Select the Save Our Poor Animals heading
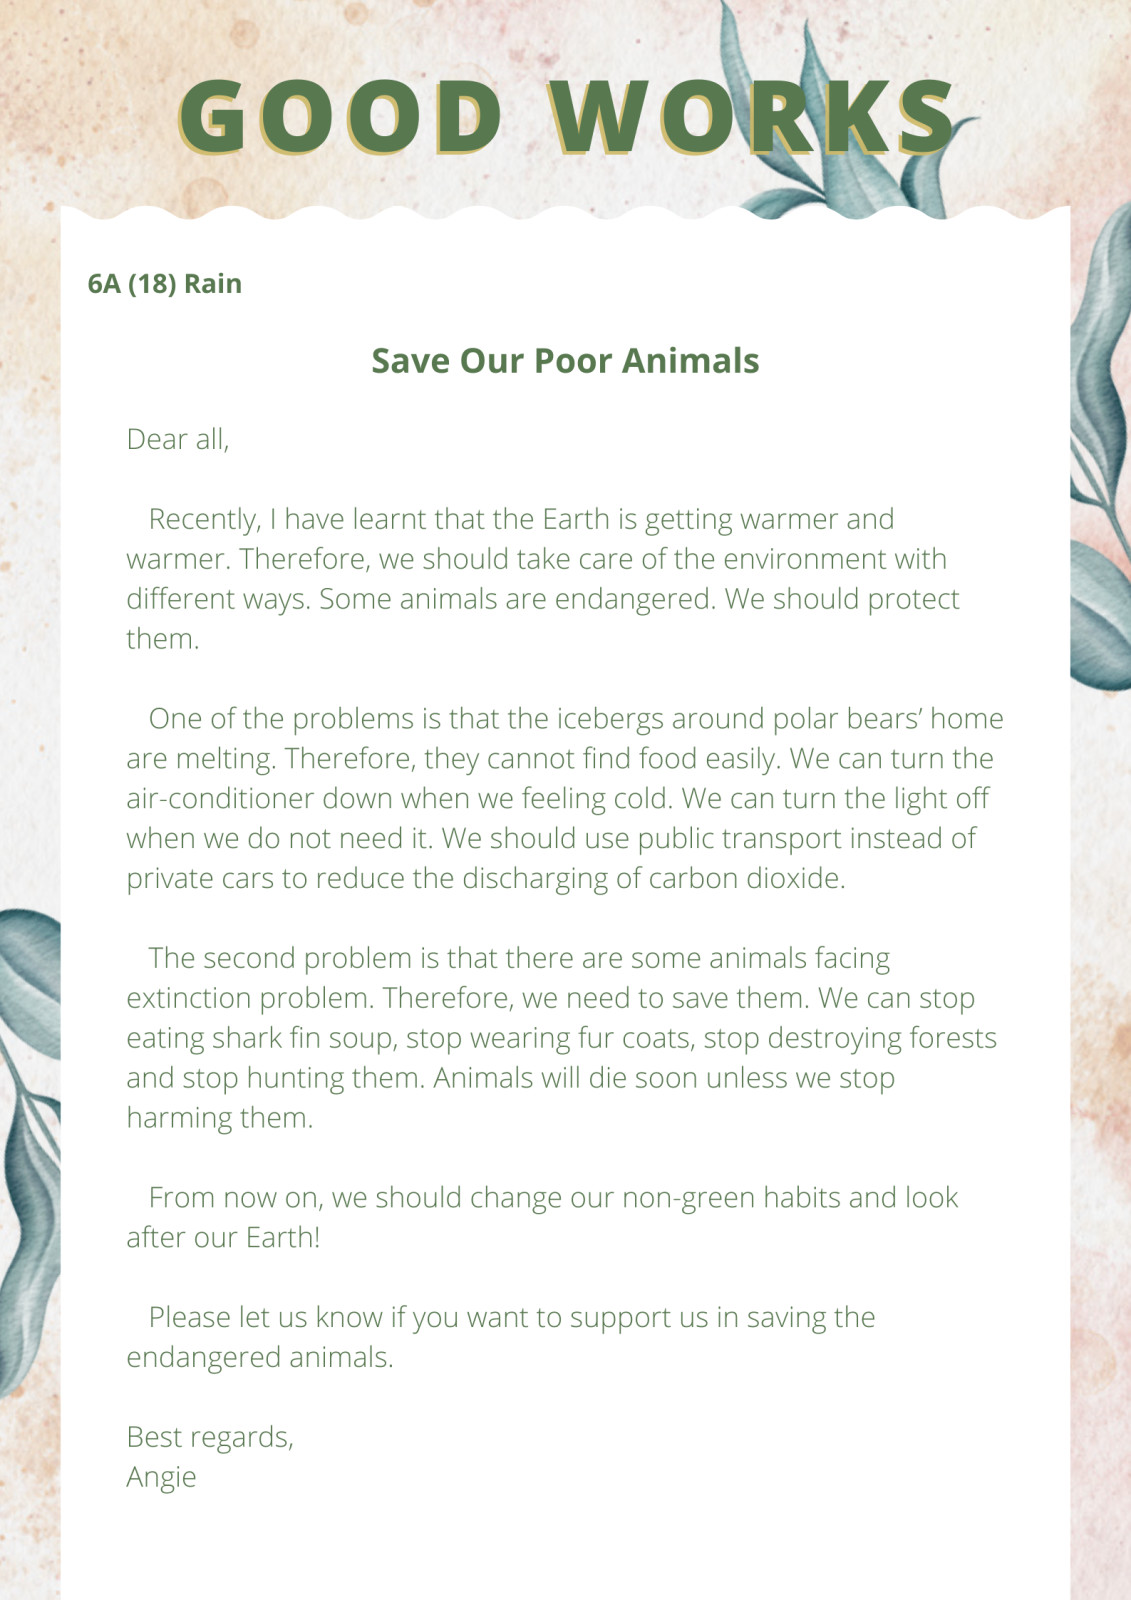The image size is (1131, 1600). coord(565,361)
